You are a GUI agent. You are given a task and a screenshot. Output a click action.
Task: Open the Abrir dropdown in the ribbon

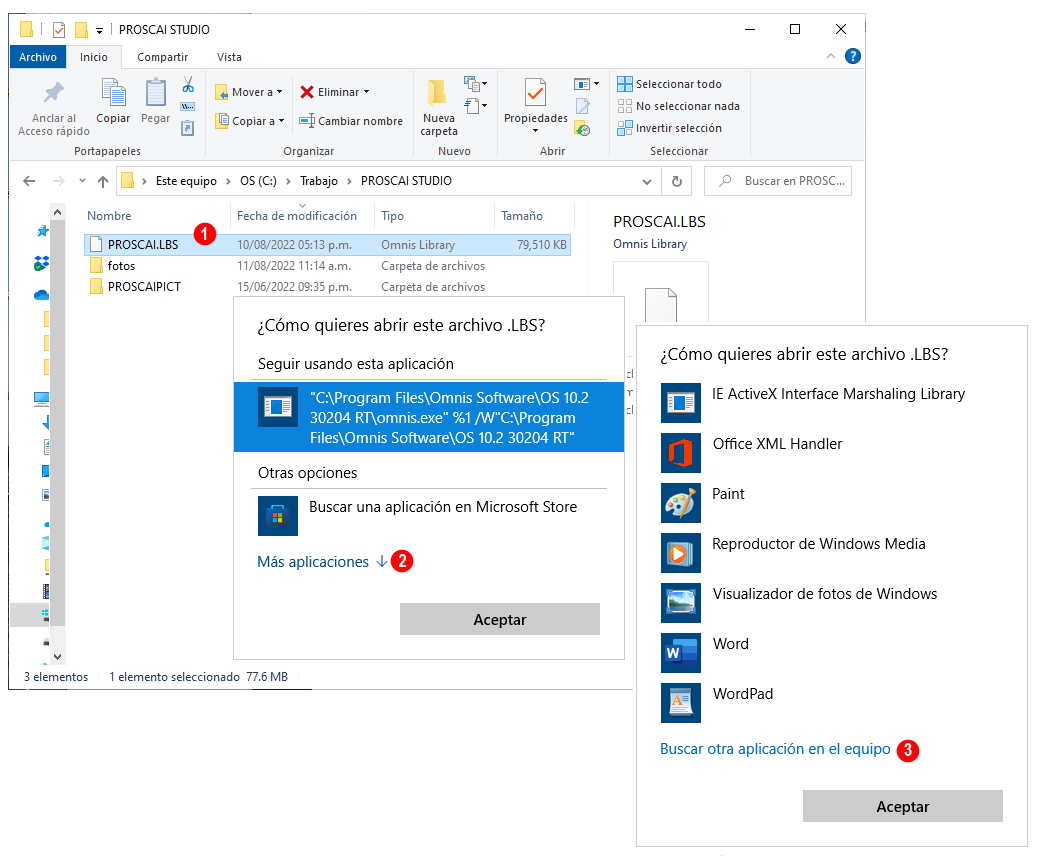point(587,84)
